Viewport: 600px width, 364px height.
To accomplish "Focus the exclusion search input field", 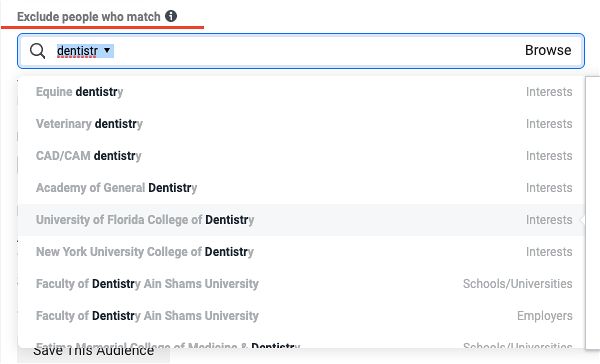I will click(301, 51).
